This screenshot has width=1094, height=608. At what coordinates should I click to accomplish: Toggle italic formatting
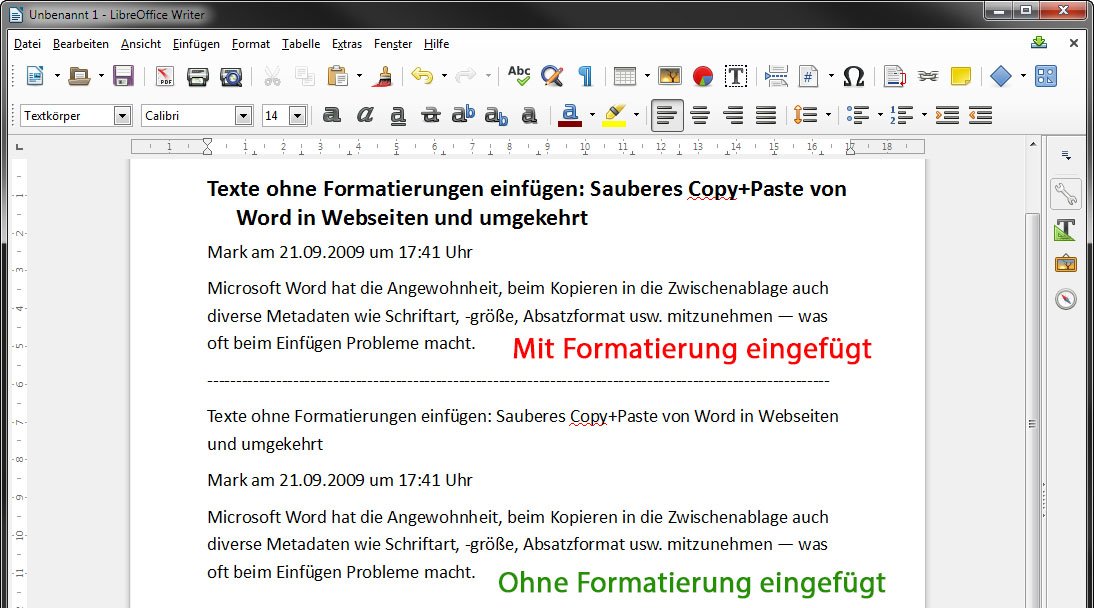tap(364, 114)
